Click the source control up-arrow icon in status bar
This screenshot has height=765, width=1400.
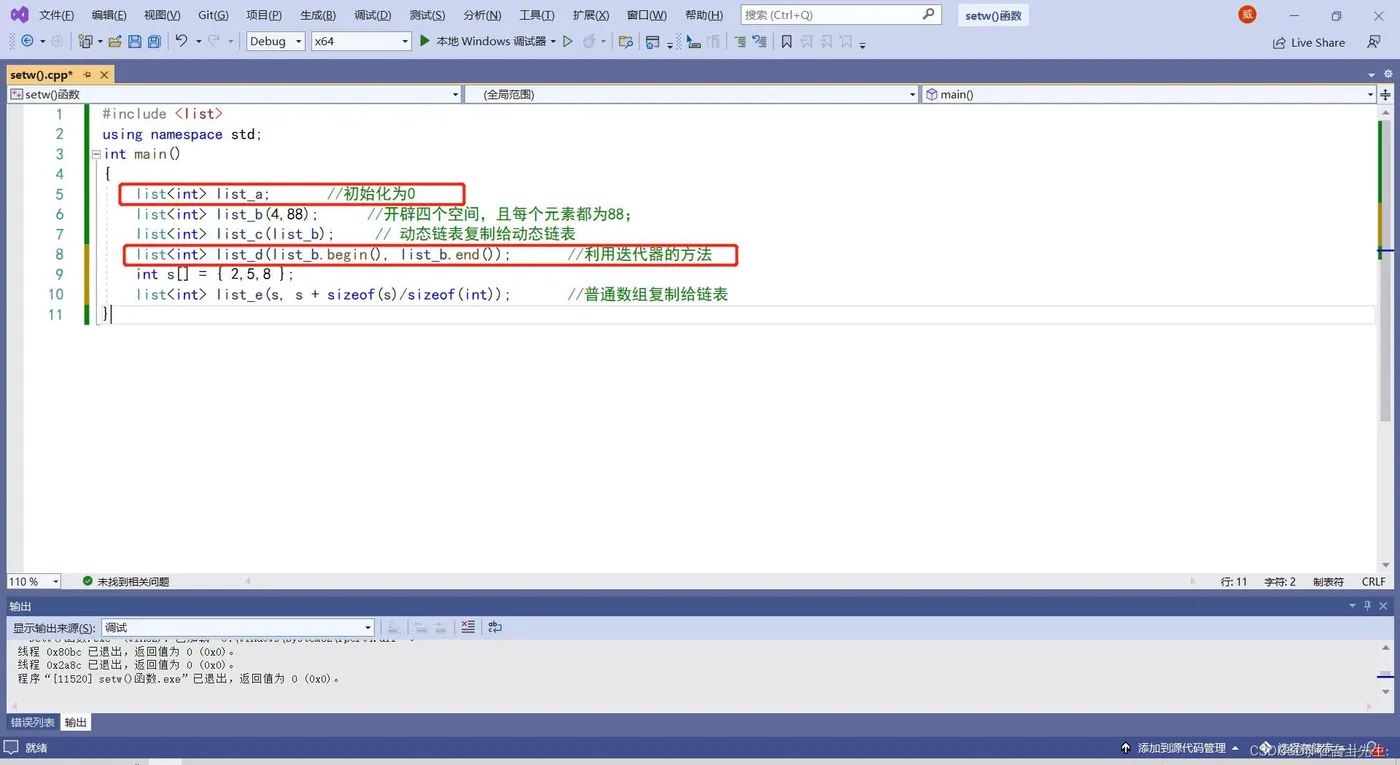coord(1126,748)
